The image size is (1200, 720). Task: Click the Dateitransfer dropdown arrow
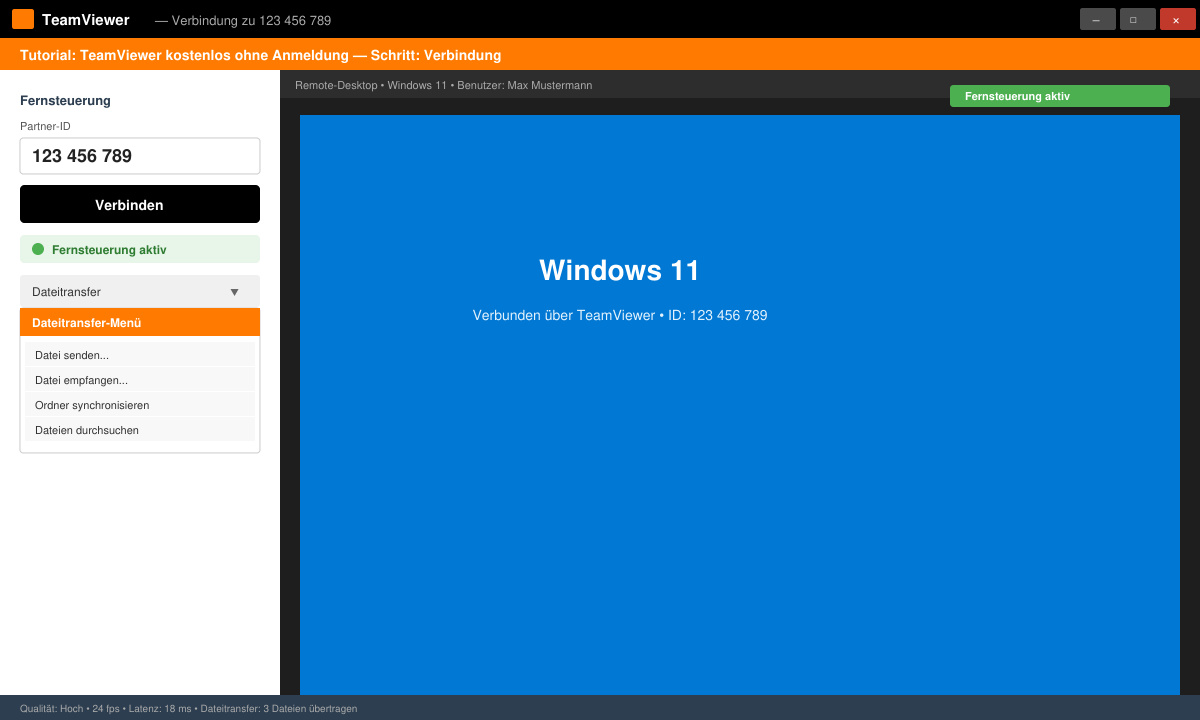point(235,292)
